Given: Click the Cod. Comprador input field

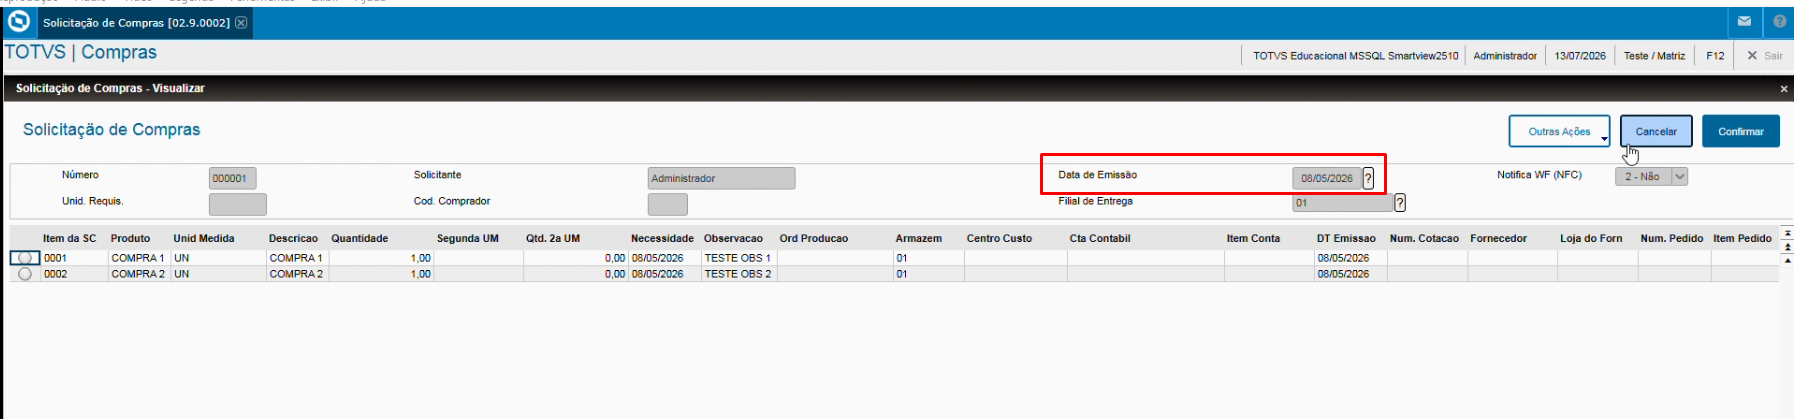Looking at the screenshot, I should tap(667, 204).
